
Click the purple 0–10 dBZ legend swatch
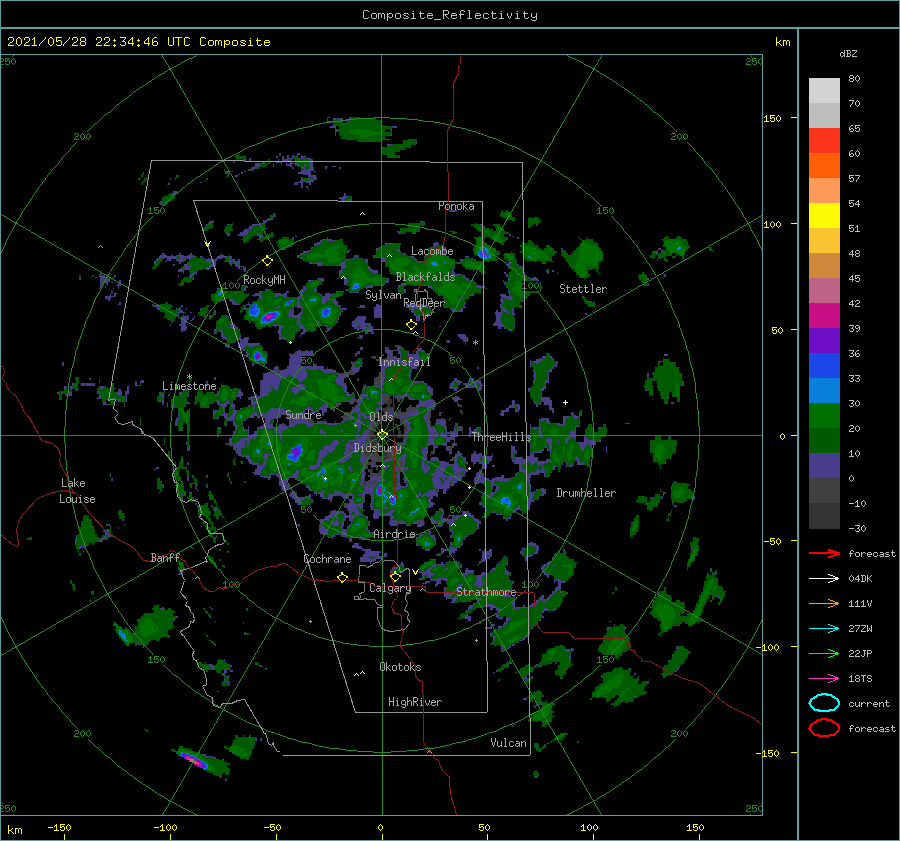pyautogui.click(x=824, y=465)
